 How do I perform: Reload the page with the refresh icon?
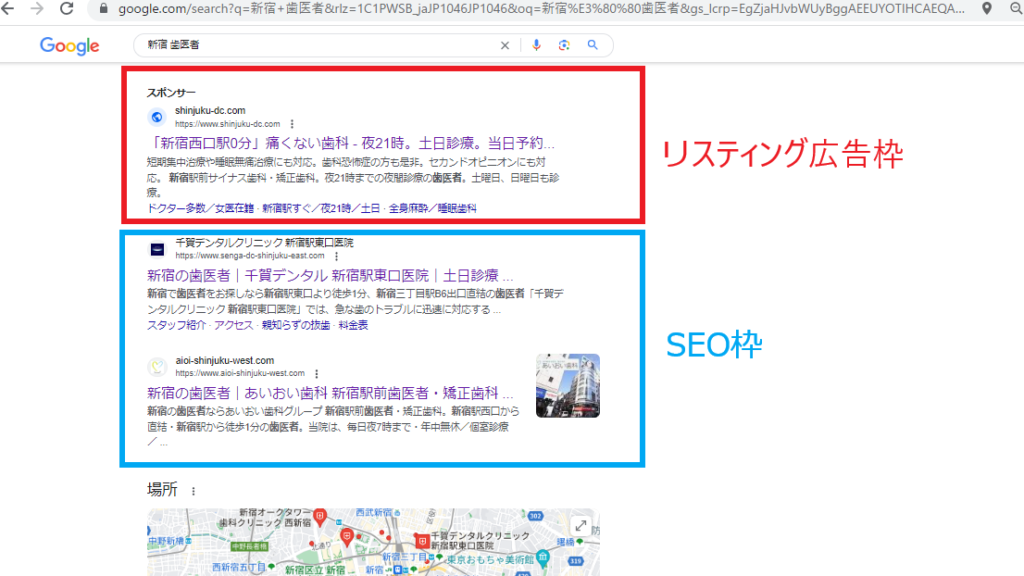coord(66,12)
